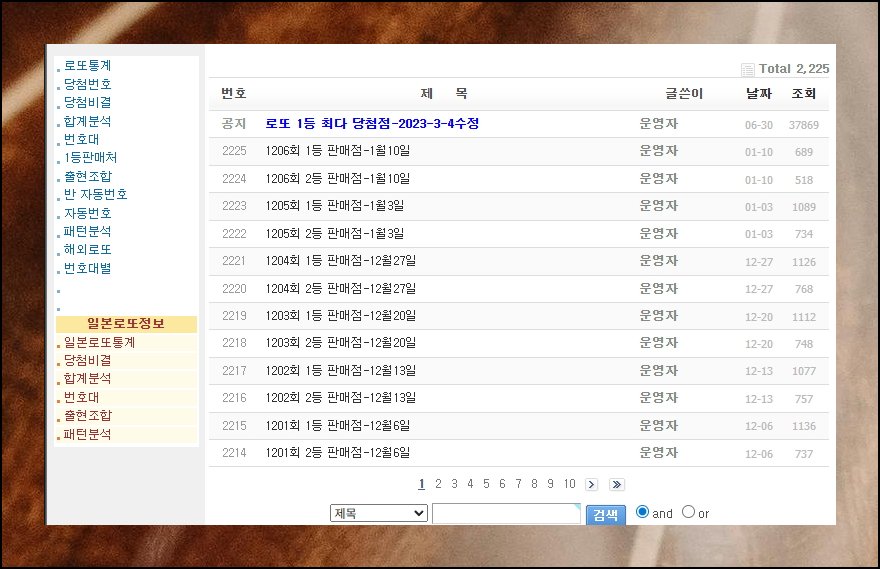Open notice 로또 1등 최다 당첨점-2023-3-4수정
This screenshot has height=569, width=880.
372,123
